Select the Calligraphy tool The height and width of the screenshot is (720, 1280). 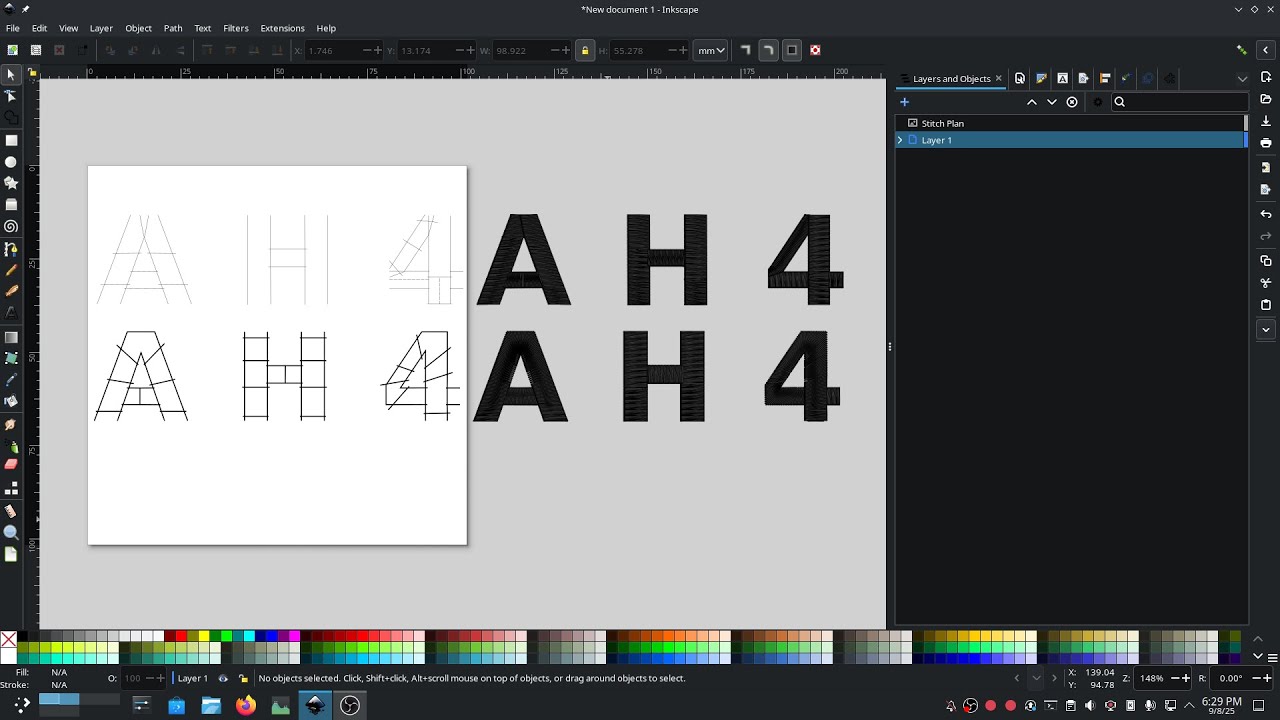click(x=11, y=291)
